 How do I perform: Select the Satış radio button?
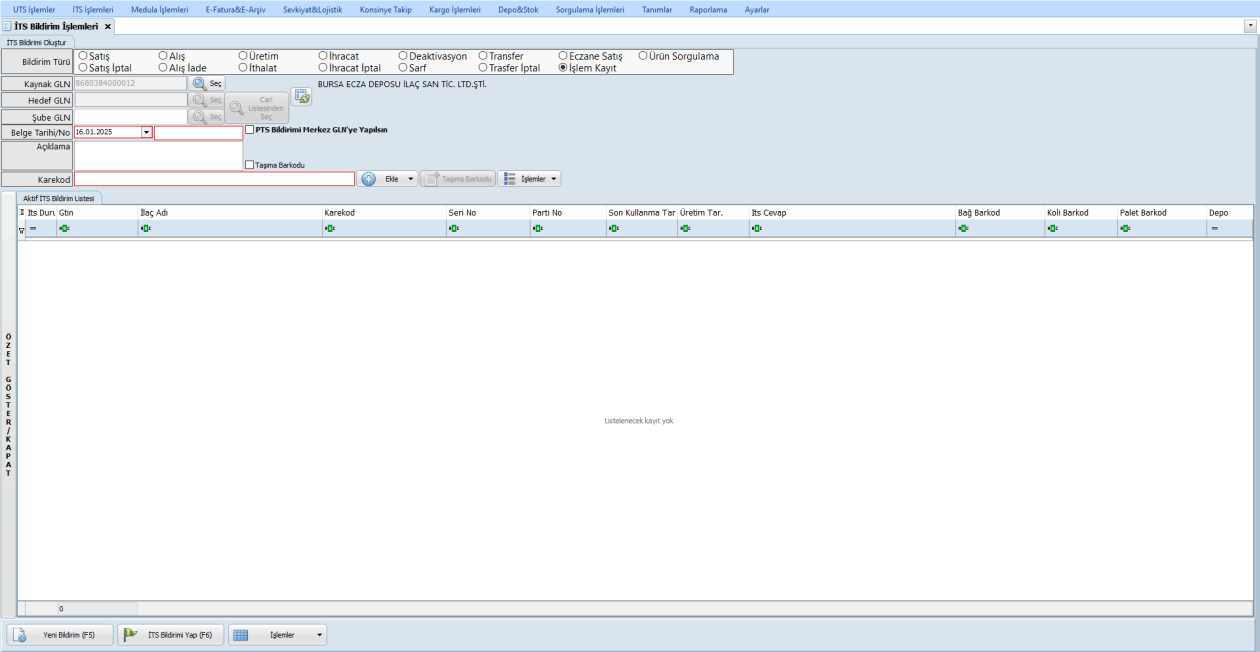(x=84, y=56)
